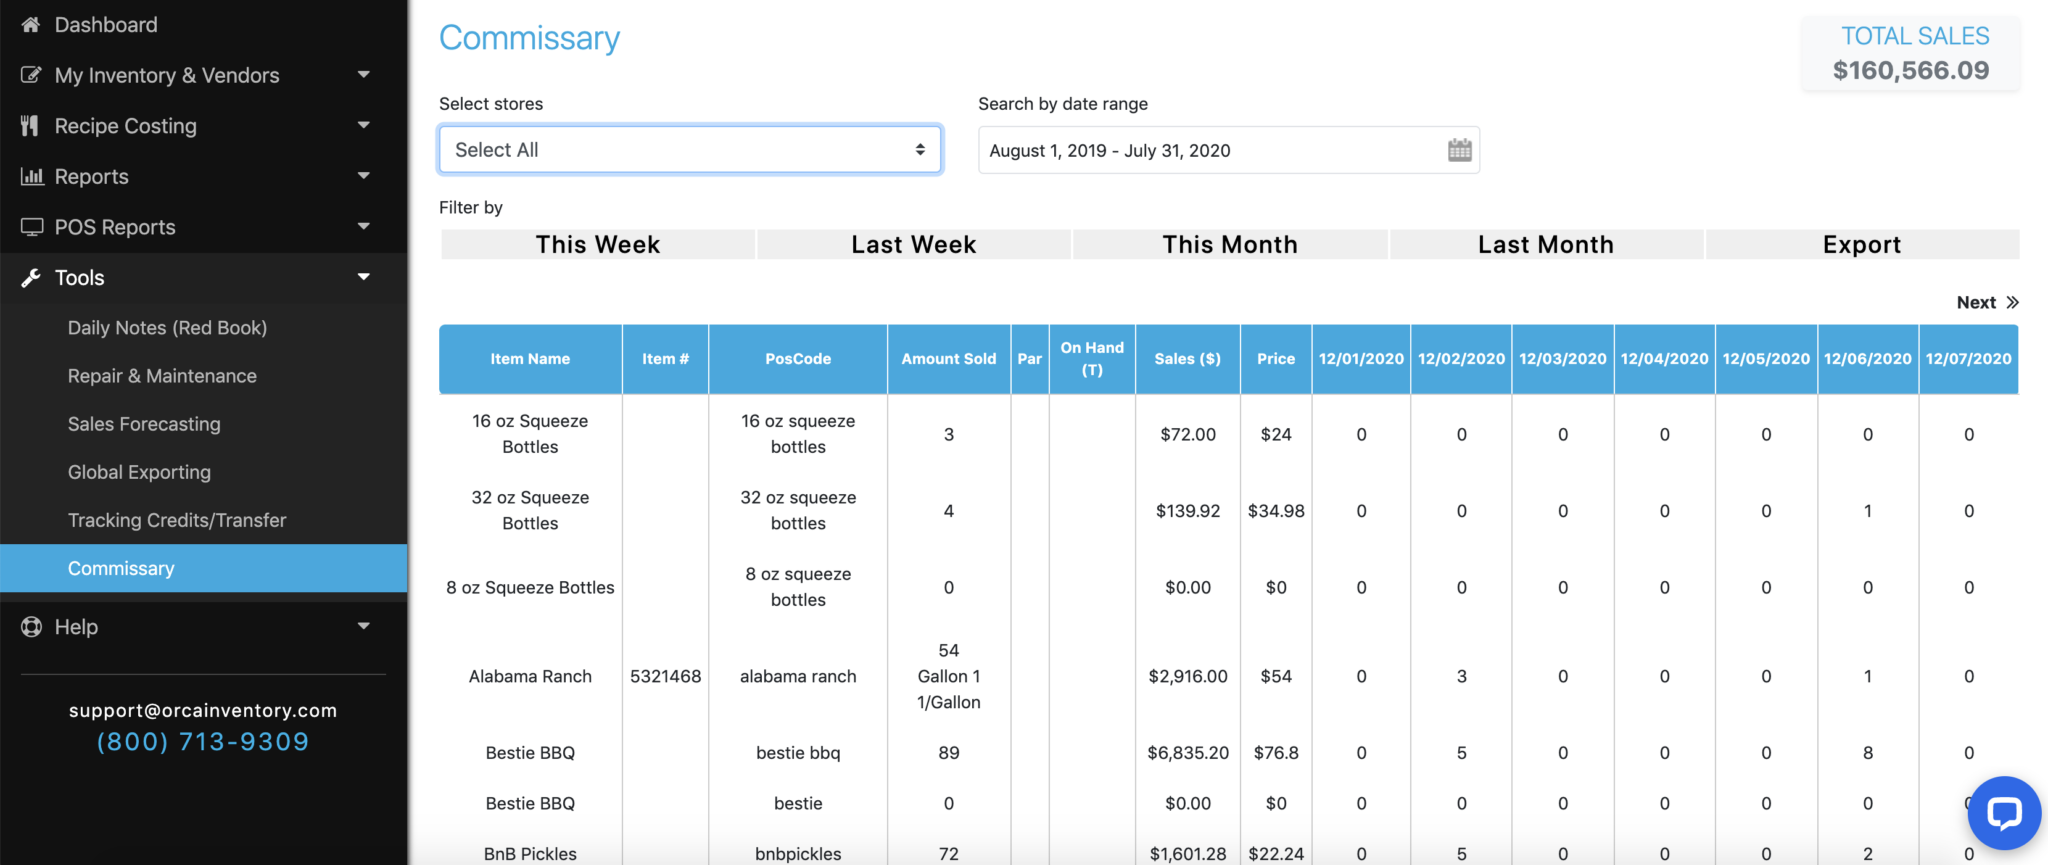The width and height of the screenshot is (2048, 865).
Task: Expand the POS Reports menu arrow
Action: pyautogui.click(x=364, y=227)
